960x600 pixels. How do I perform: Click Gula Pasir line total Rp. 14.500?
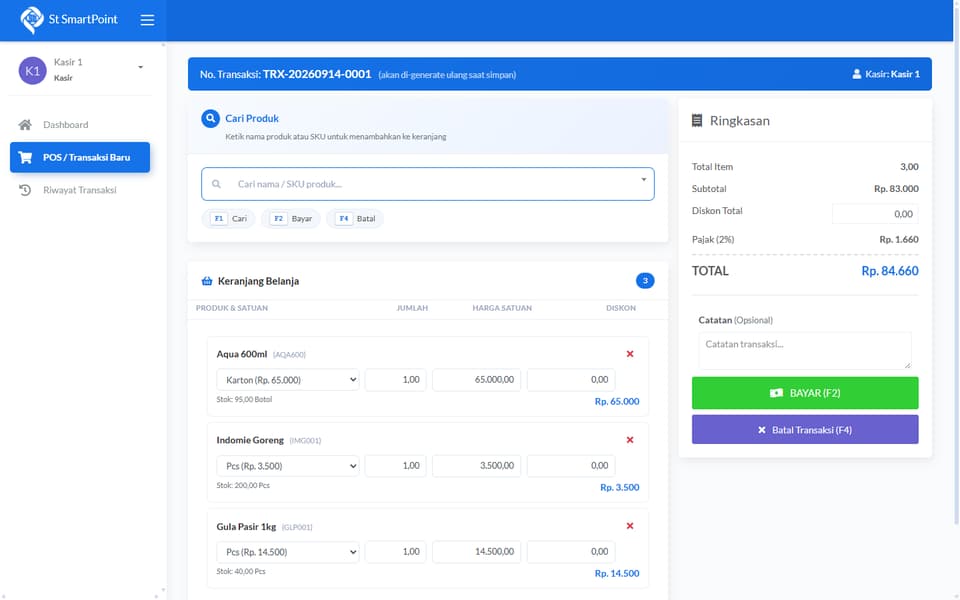[x=617, y=574]
